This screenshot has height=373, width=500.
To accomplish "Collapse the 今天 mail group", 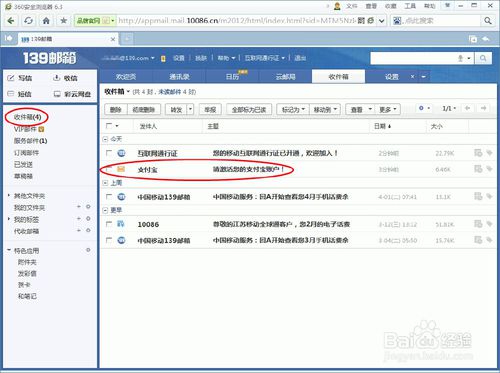I will click(105, 139).
